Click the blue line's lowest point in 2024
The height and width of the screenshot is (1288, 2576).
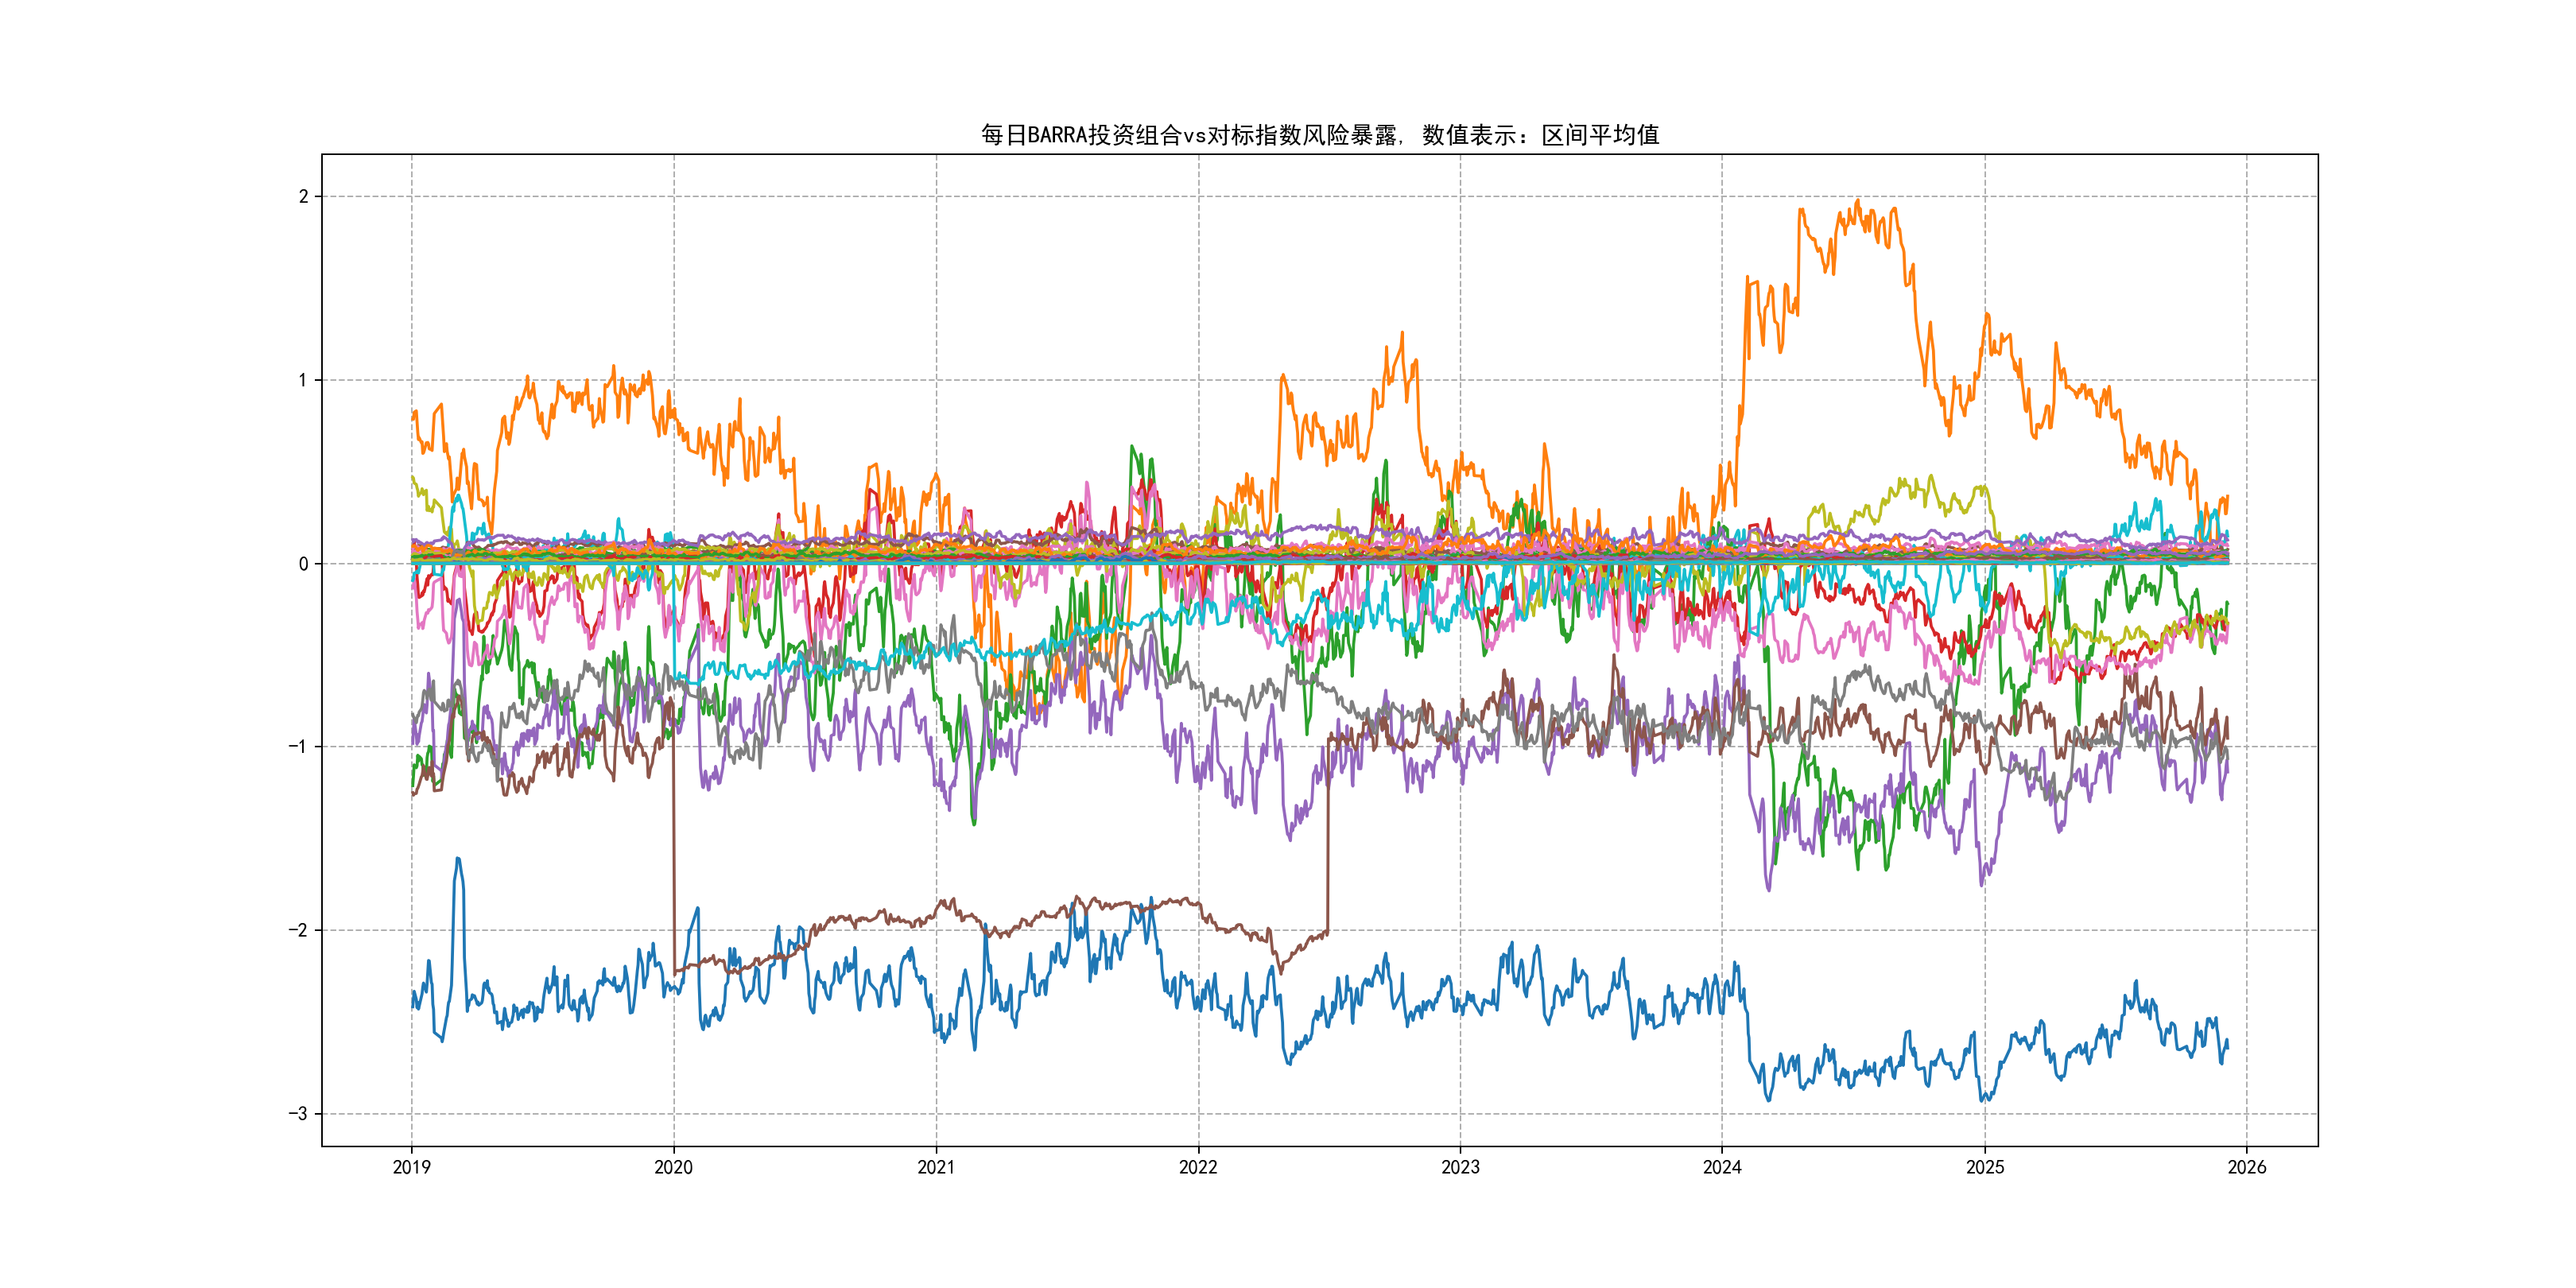(x=1768, y=1100)
